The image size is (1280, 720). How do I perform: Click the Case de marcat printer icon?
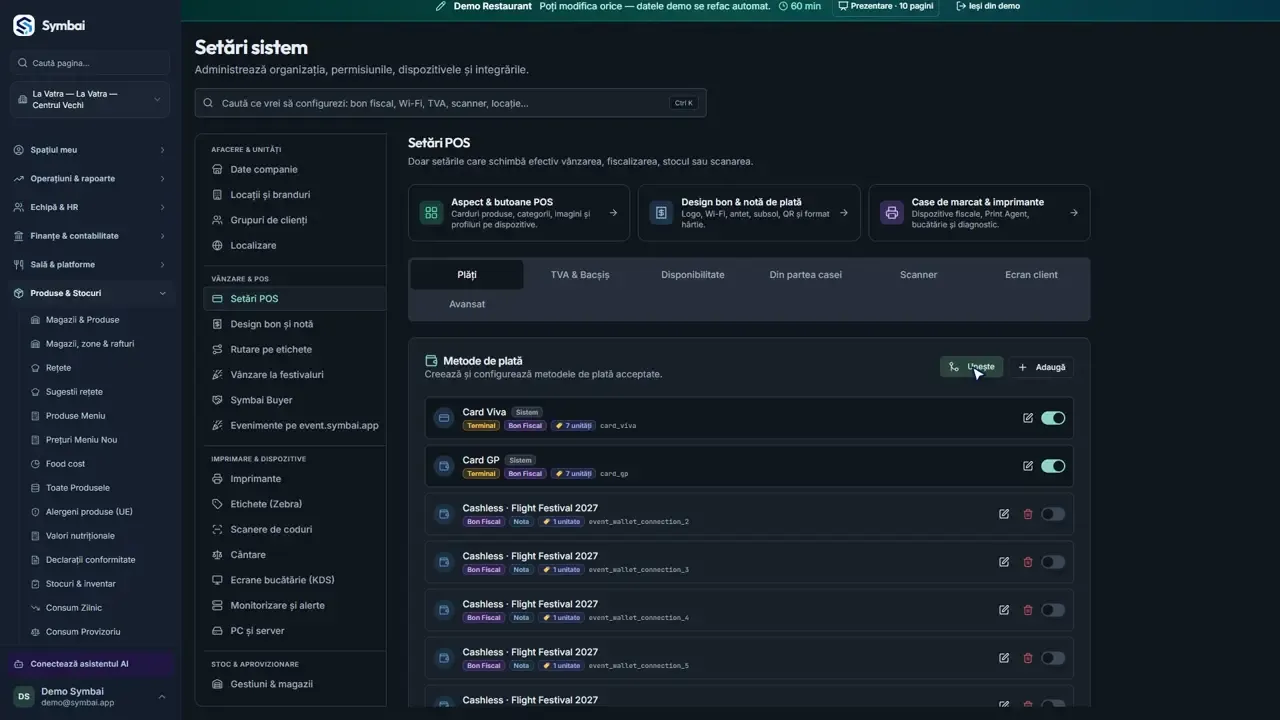click(891, 212)
